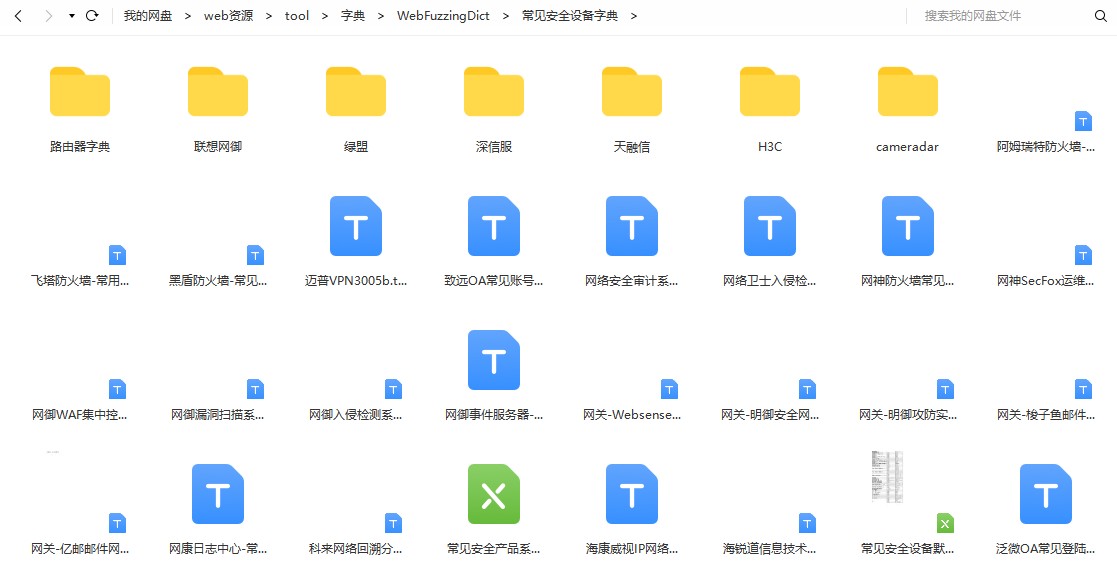Click the 路由器字典 folder name
This screenshot has width=1117, height=585.
tap(80, 147)
